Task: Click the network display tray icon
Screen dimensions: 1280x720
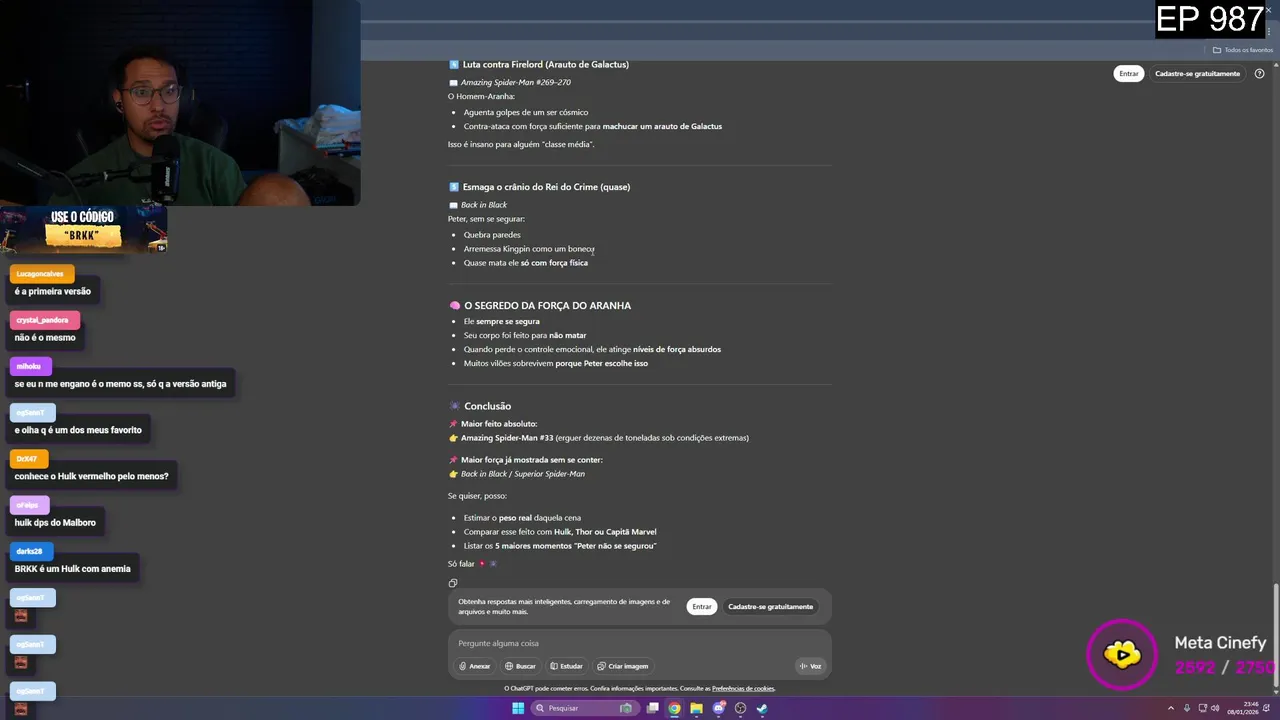Action: point(1201,708)
